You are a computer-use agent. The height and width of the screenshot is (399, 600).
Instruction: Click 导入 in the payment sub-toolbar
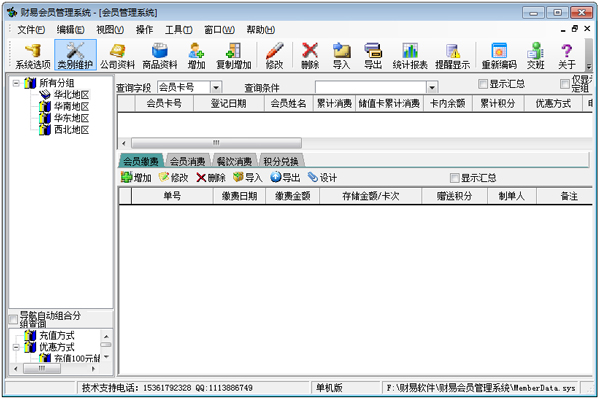[248, 178]
